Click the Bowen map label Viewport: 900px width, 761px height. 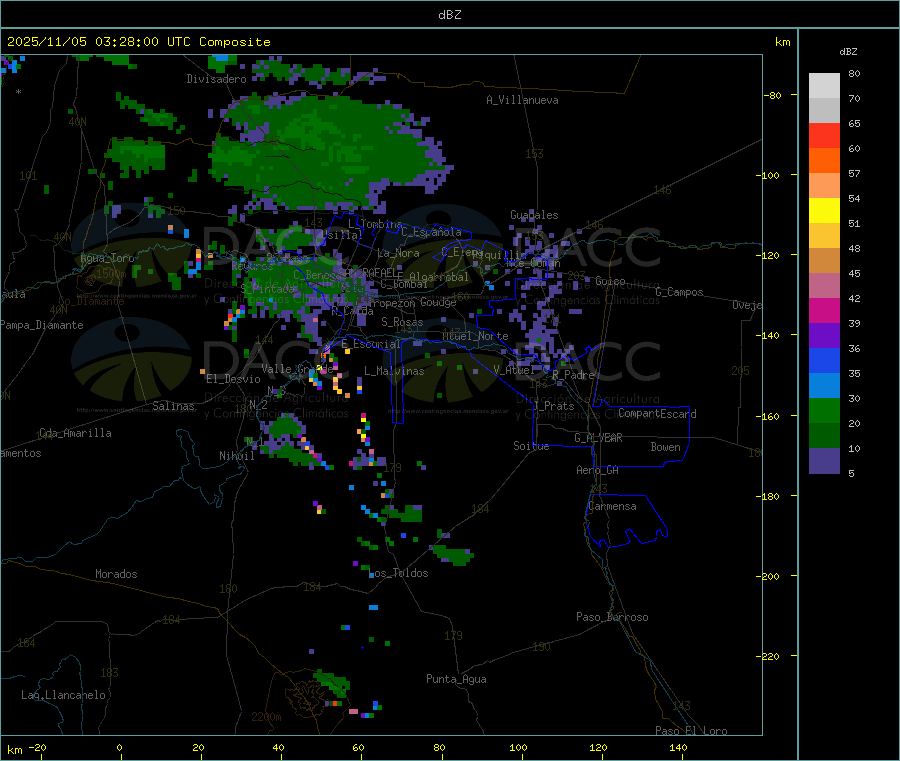click(x=665, y=447)
